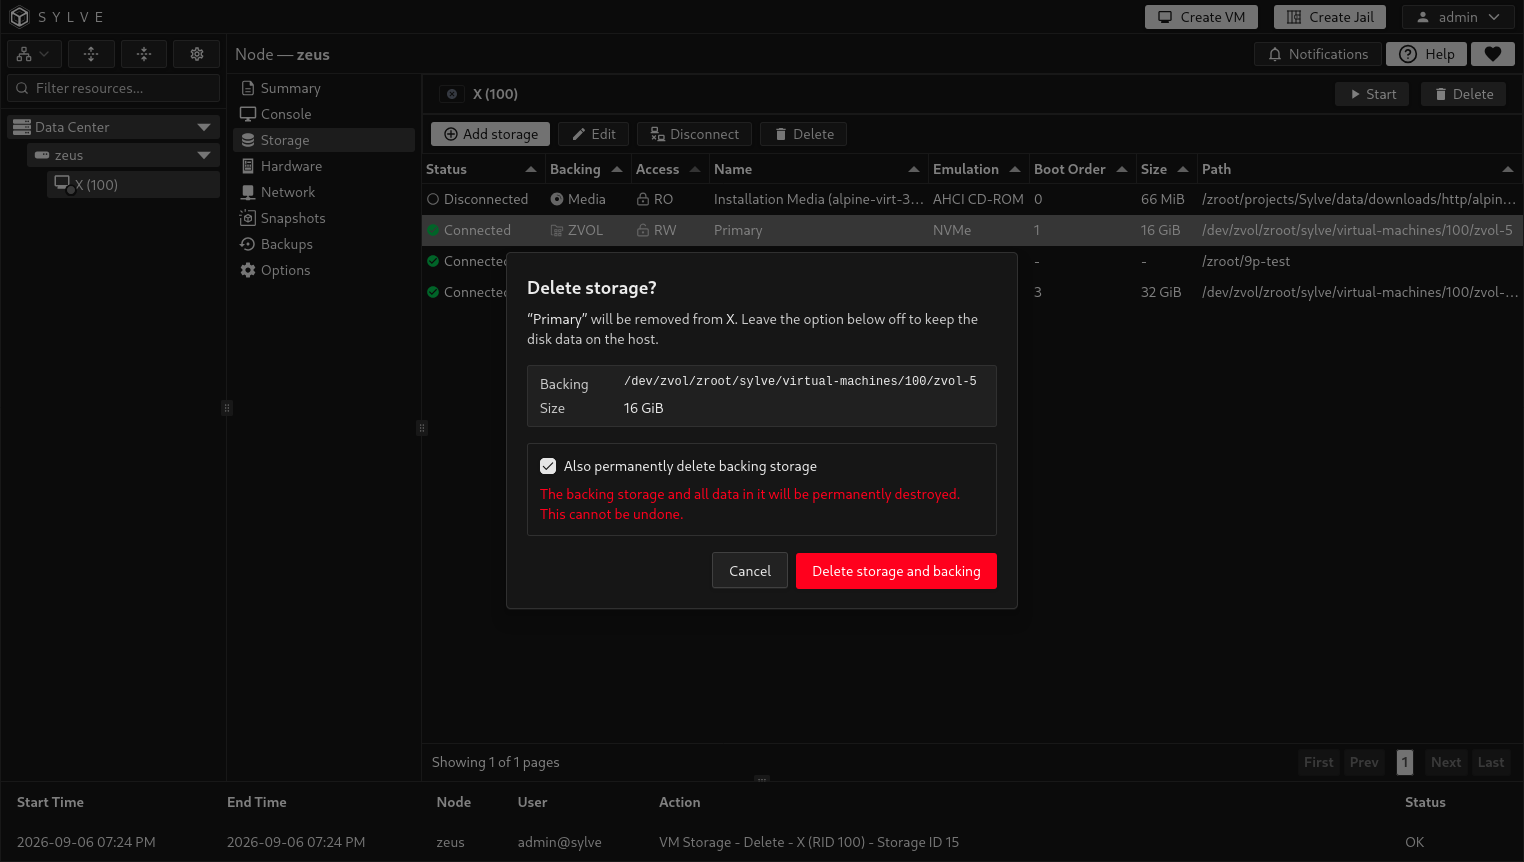Screen dimensions: 1524x862
Task: Go to the Last page
Action: tap(1491, 762)
